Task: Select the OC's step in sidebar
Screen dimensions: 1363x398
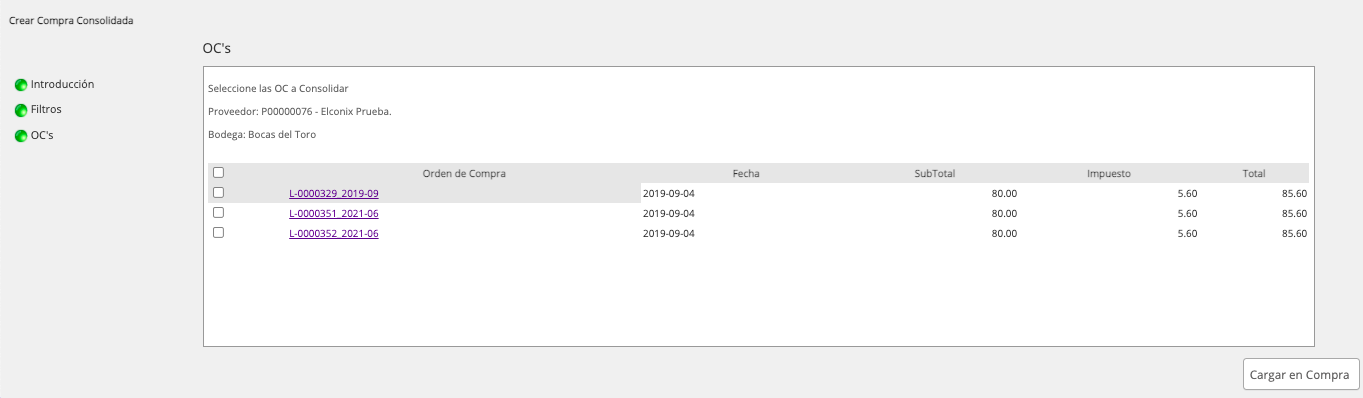Action: [x=42, y=135]
